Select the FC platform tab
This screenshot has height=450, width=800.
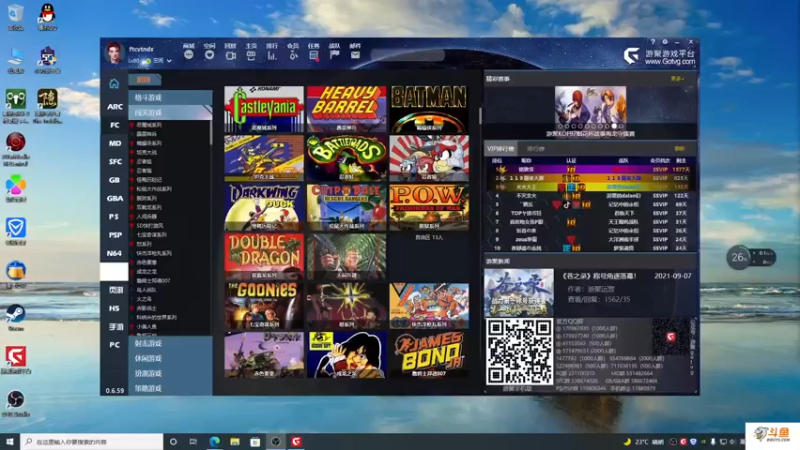(x=114, y=125)
